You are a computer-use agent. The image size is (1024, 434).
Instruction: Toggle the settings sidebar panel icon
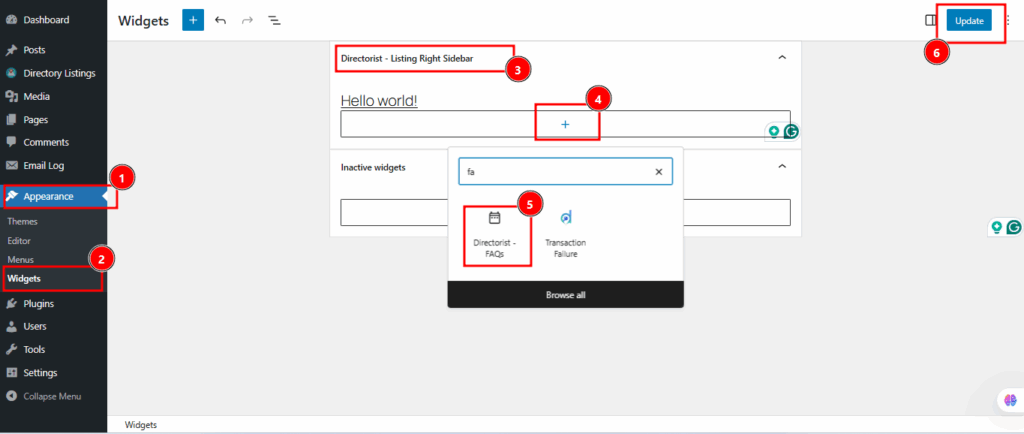930,20
